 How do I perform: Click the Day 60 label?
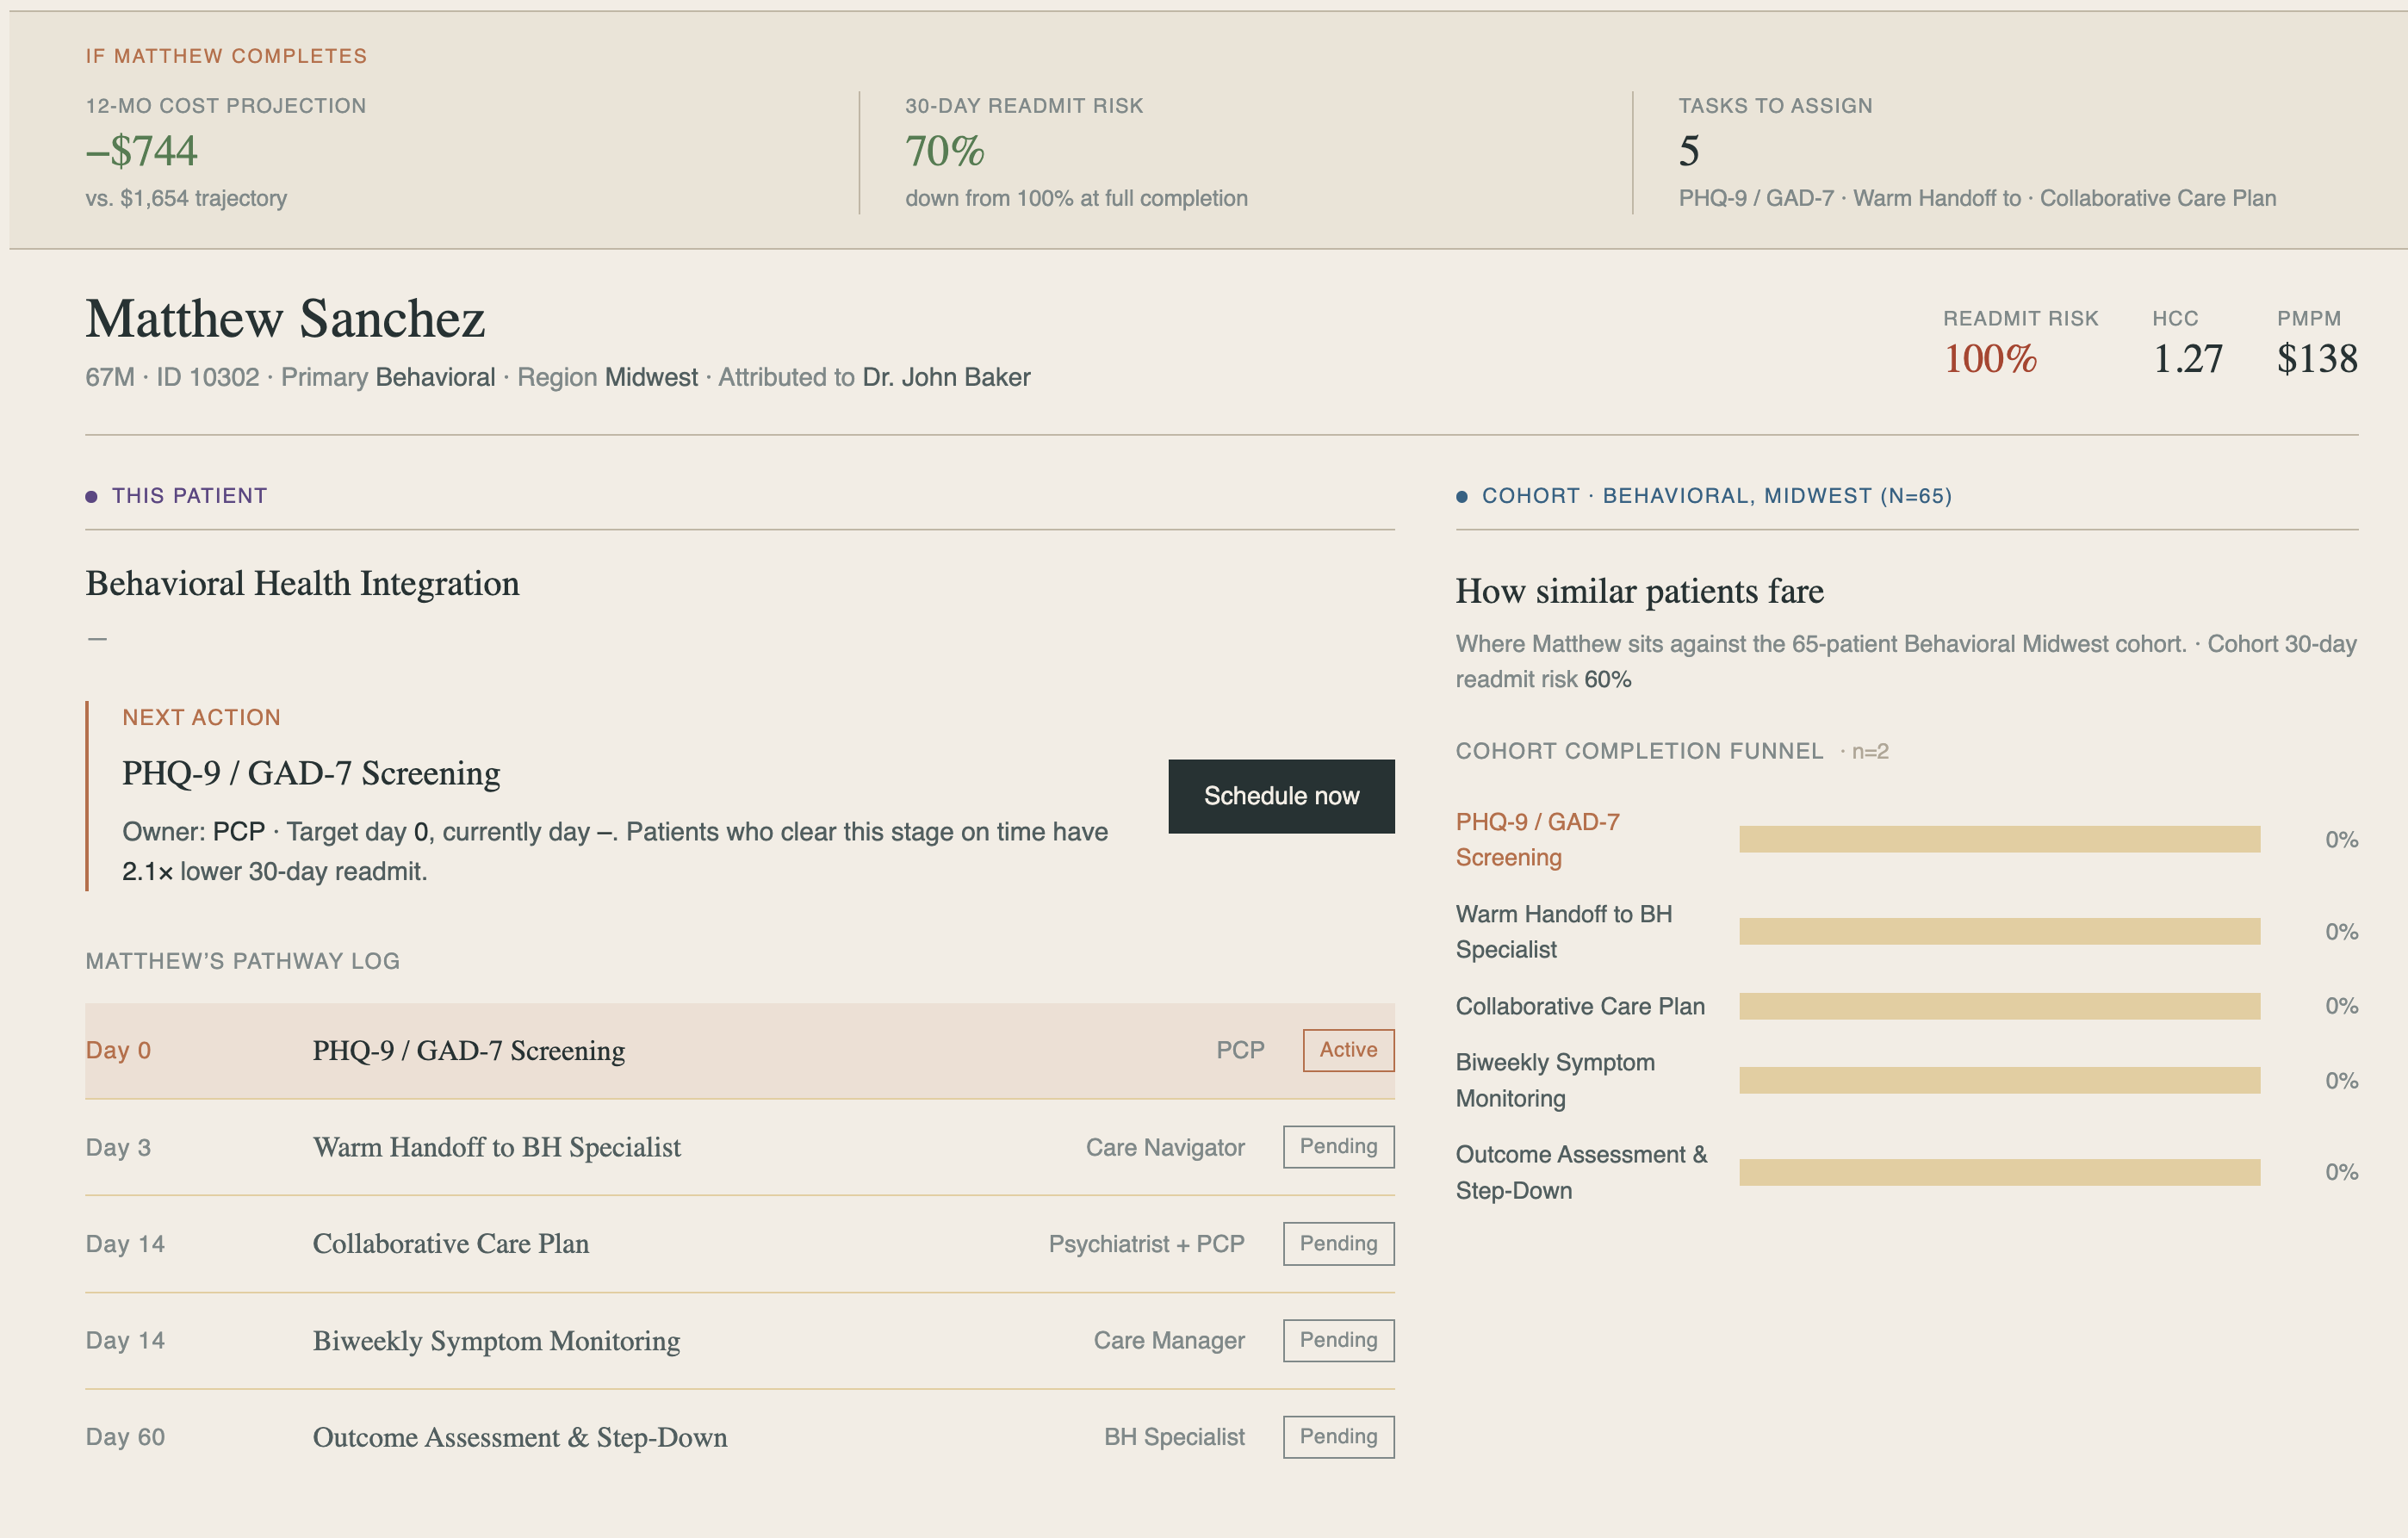tap(125, 1437)
